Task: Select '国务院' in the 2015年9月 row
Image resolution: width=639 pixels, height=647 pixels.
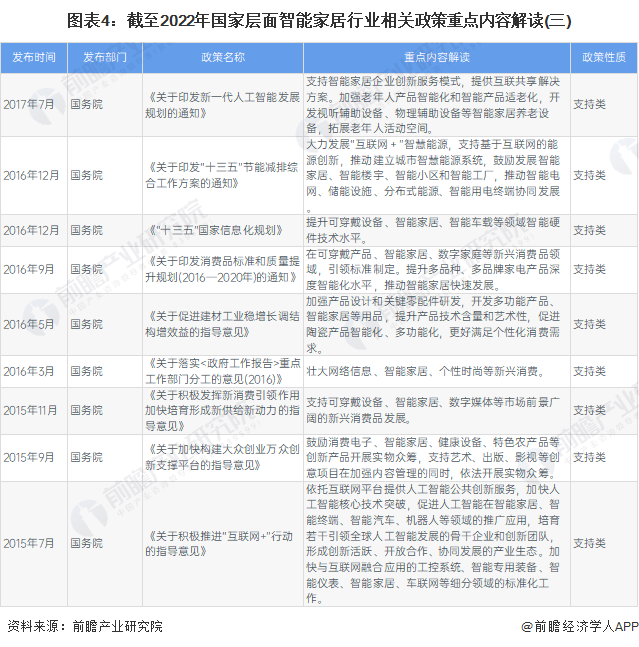Action: coord(86,457)
